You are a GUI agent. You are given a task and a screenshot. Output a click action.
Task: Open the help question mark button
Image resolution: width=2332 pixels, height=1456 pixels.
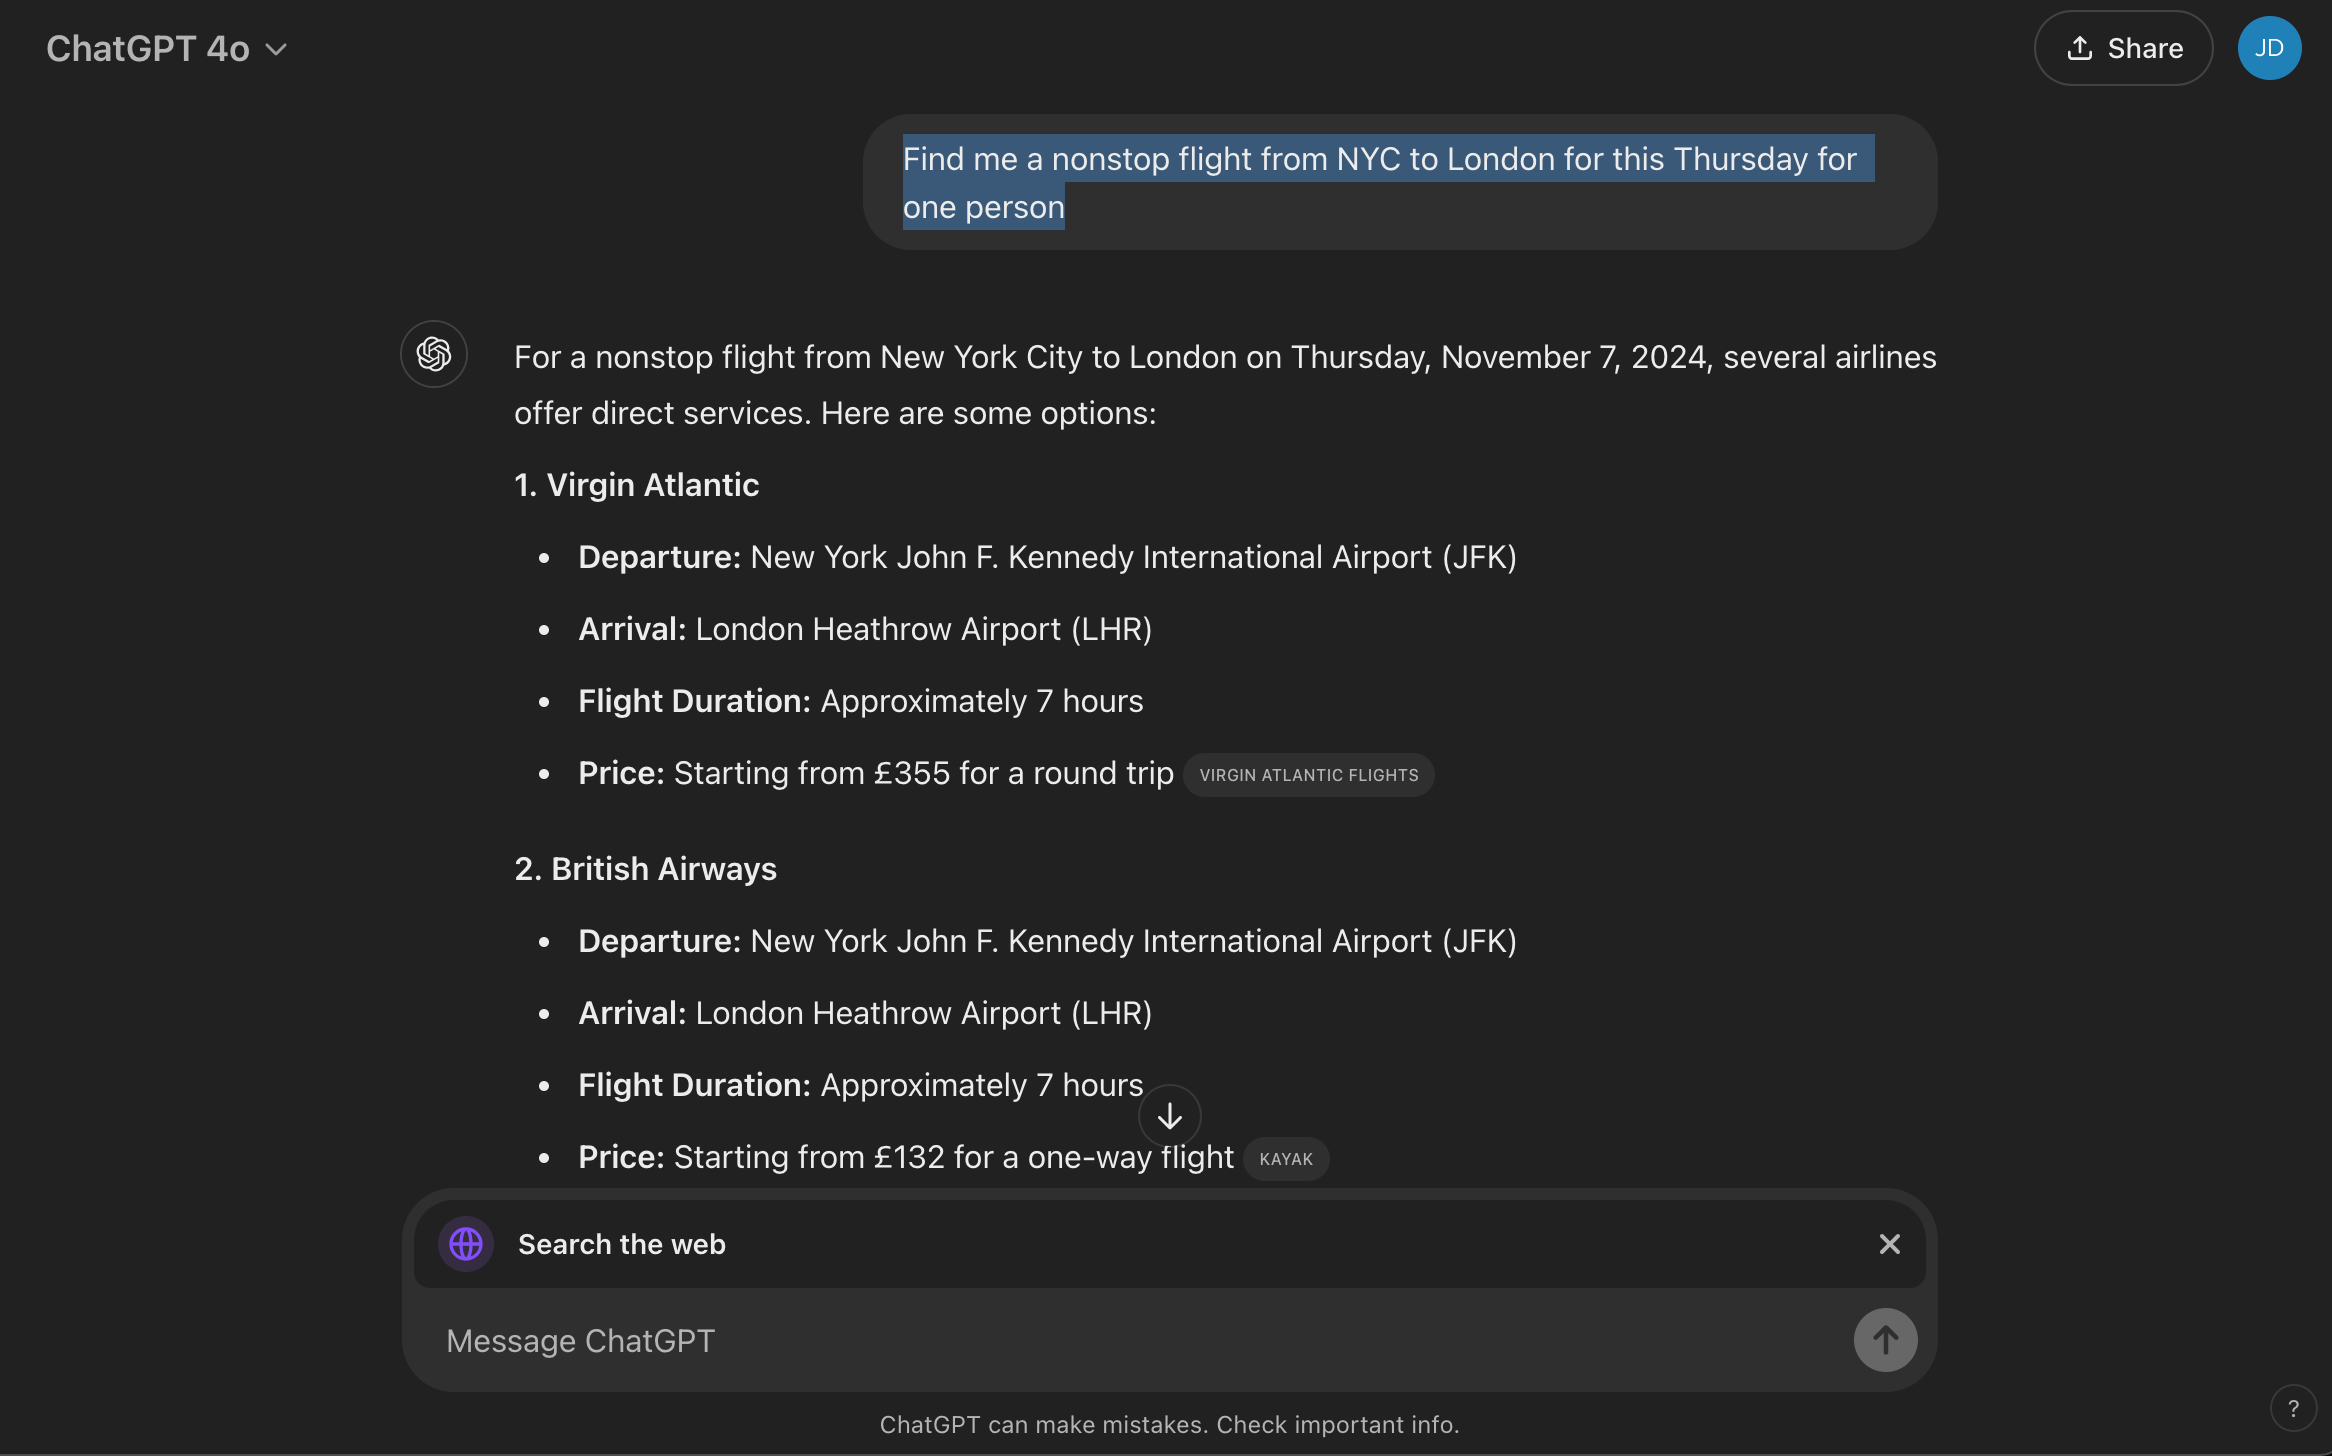[x=2293, y=1408]
